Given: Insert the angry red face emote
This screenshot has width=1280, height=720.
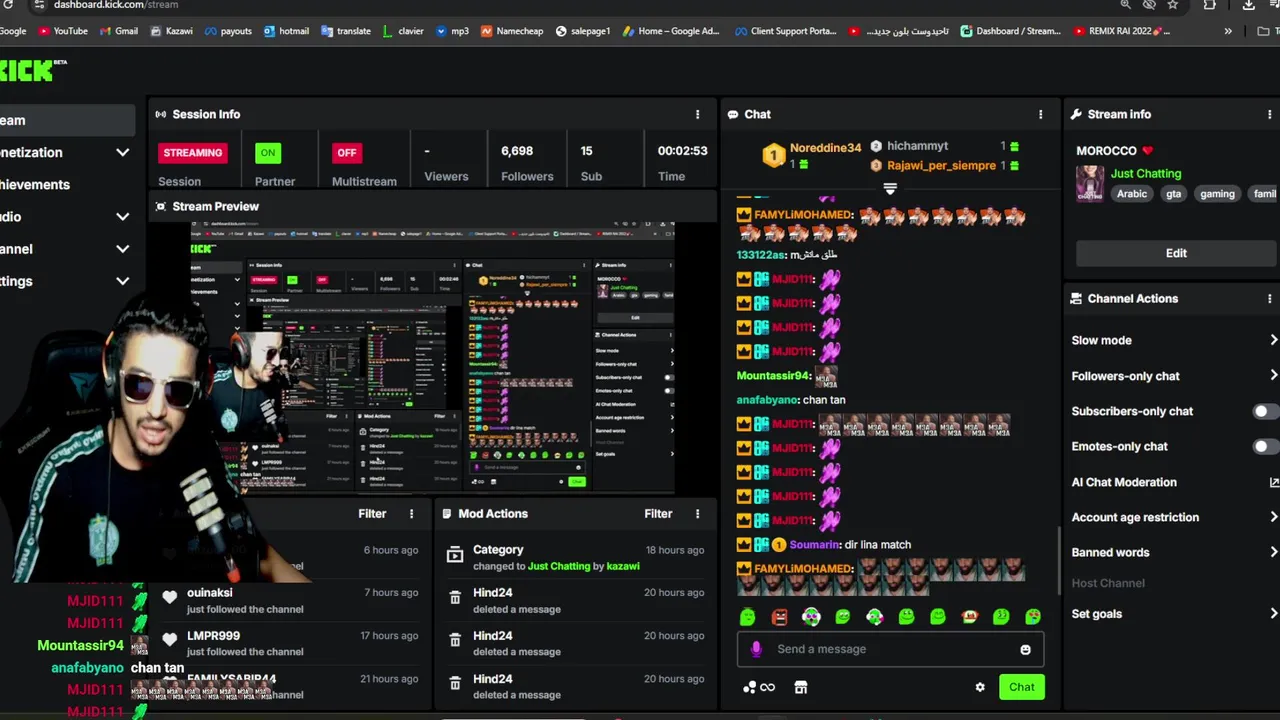Looking at the screenshot, I should point(780,617).
